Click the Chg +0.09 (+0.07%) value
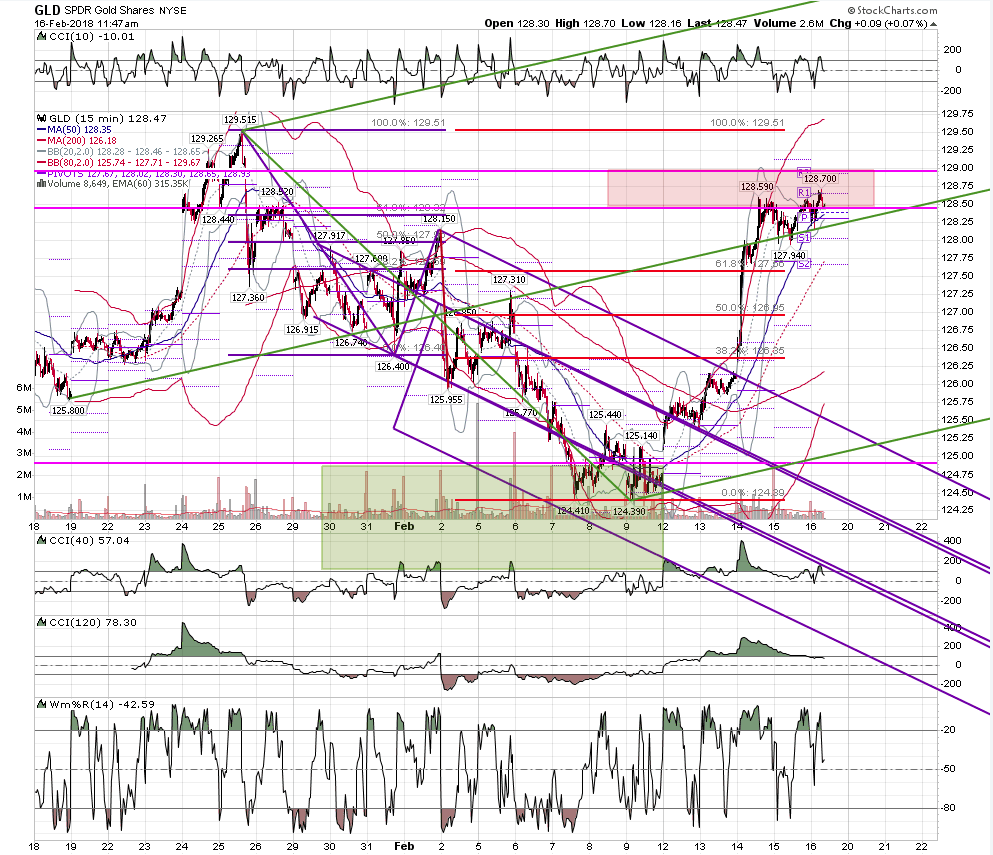 point(878,23)
